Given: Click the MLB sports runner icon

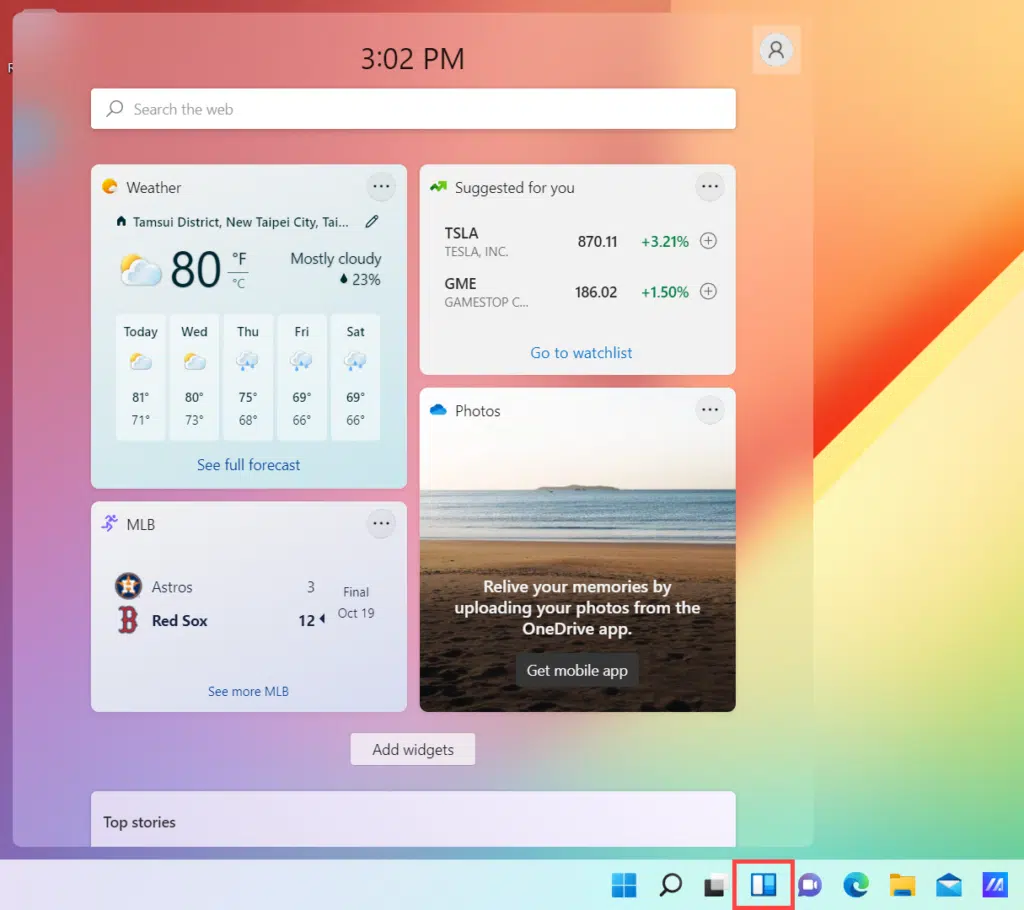Looking at the screenshot, I should 110,523.
